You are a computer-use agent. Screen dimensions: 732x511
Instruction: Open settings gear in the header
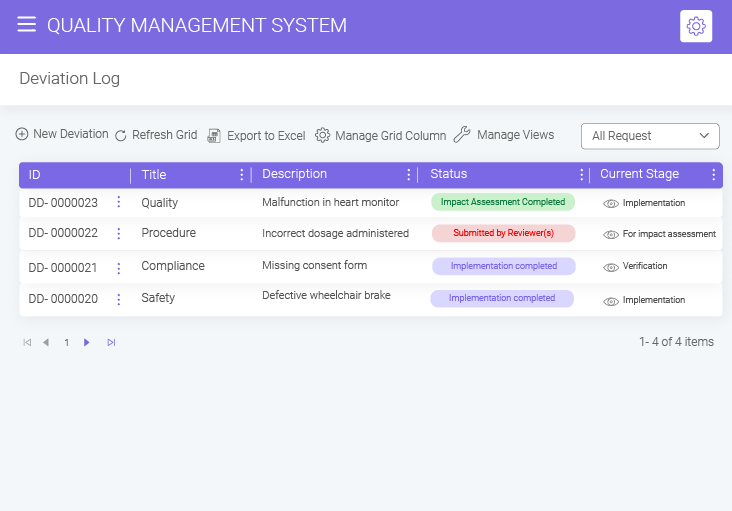(x=696, y=26)
